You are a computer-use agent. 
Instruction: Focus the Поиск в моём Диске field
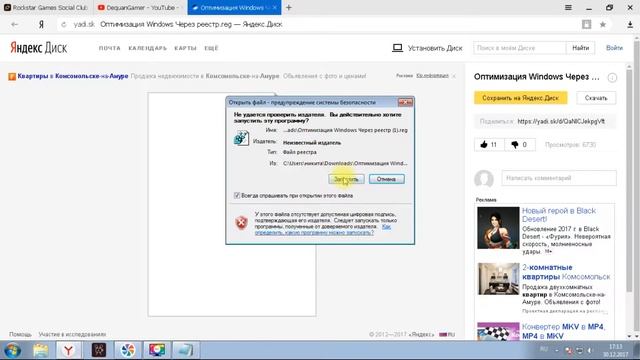click(520, 48)
